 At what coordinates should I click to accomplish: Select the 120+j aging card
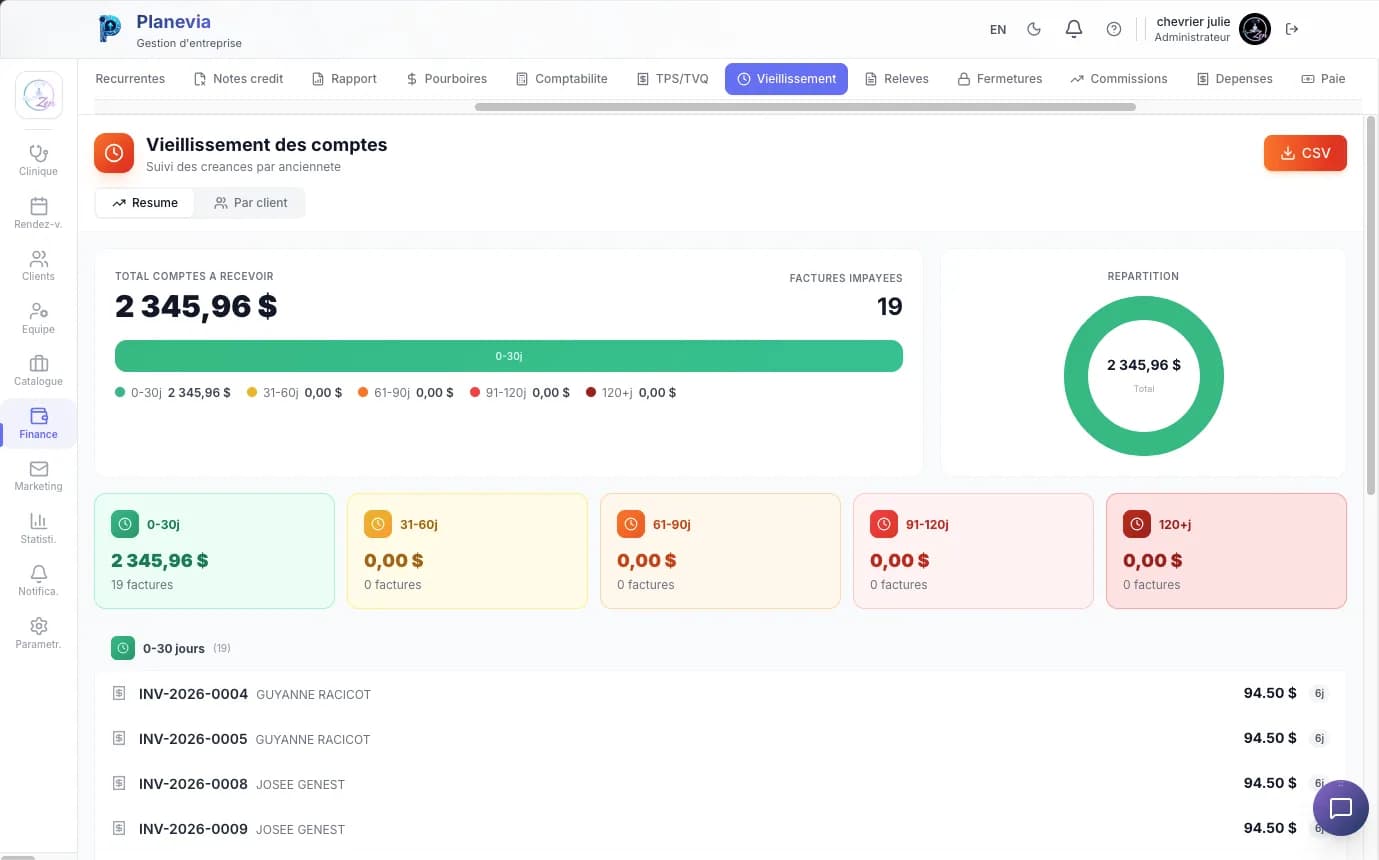[1226, 551]
